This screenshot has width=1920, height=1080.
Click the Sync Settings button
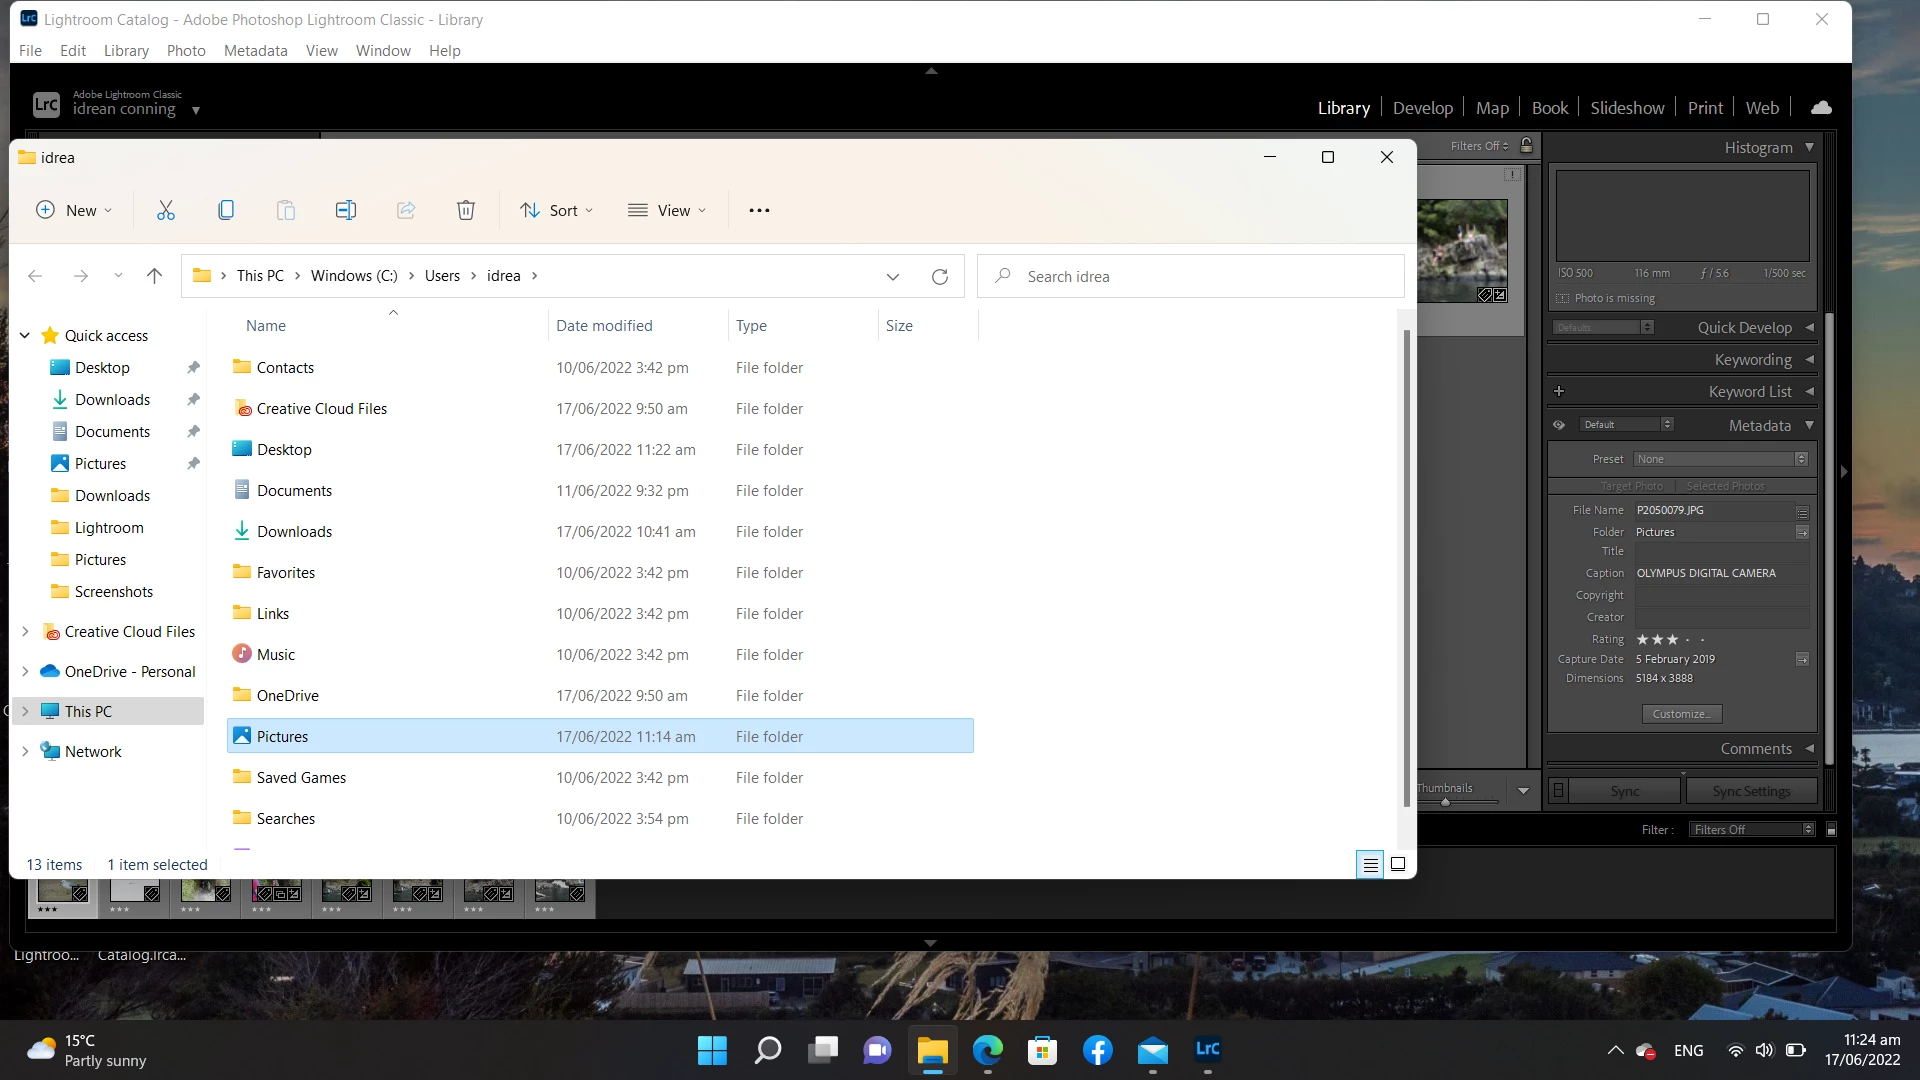(x=1751, y=791)
